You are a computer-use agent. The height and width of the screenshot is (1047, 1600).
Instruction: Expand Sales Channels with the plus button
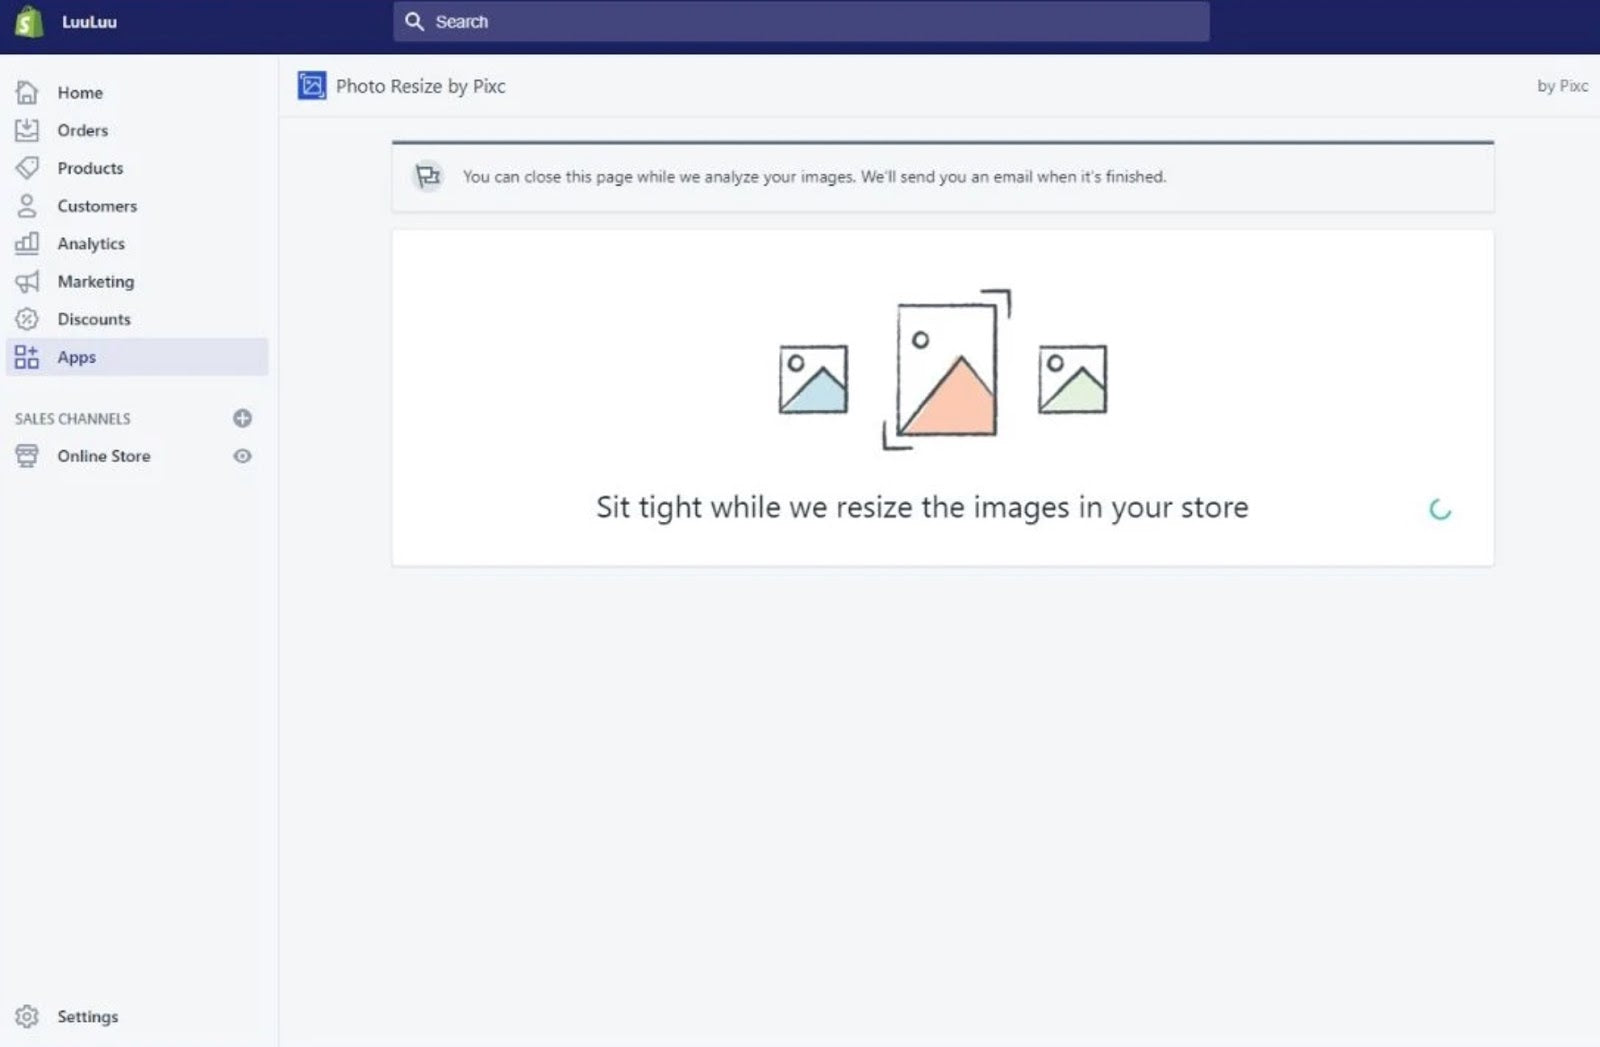click(242, 418)
